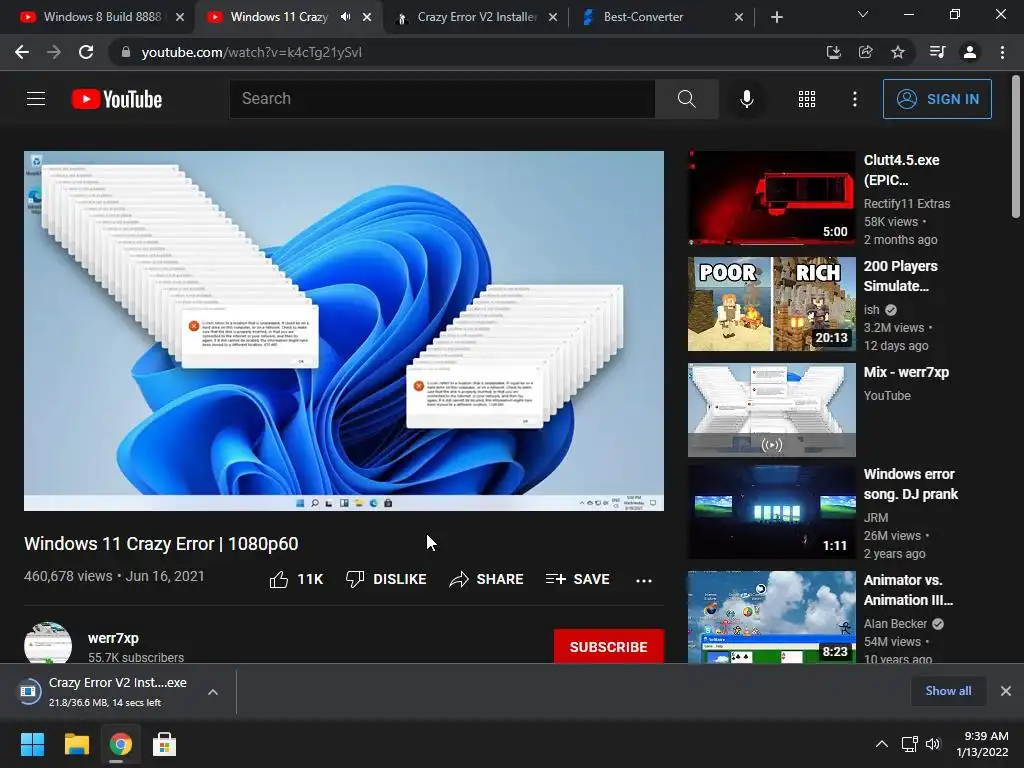Go back in Chrome
This screenshot has height=768, width=1024.
click(x=22, y=52)
